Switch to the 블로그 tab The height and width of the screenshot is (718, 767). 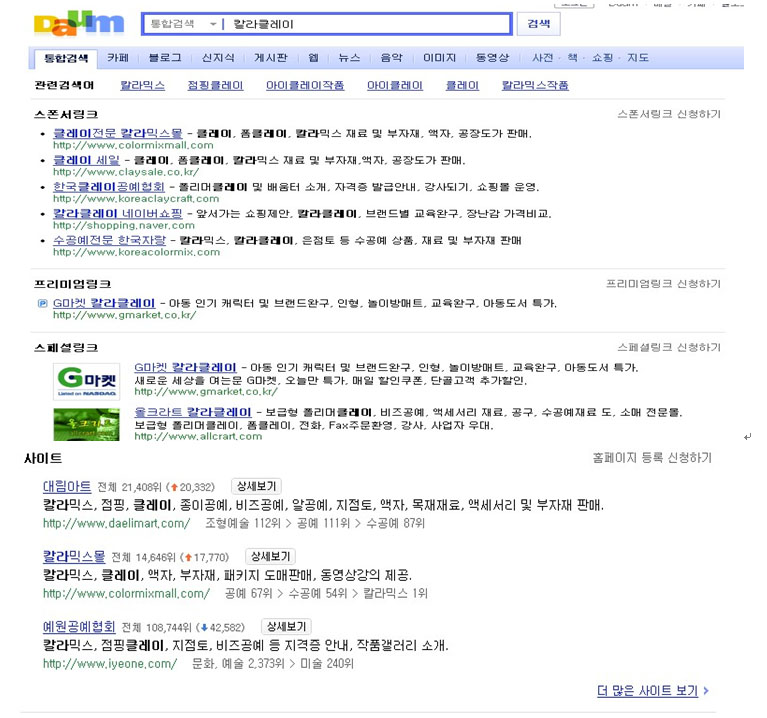165,58
